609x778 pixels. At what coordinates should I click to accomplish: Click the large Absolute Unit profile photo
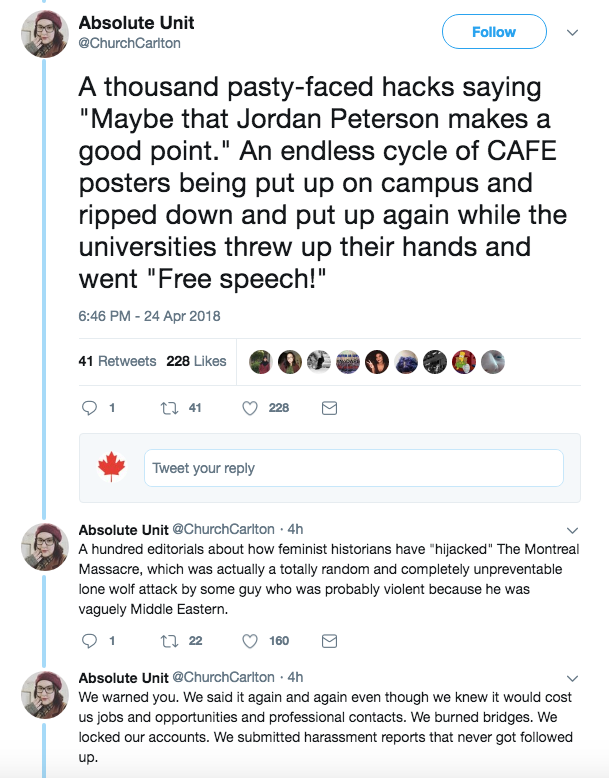[45, 33]
